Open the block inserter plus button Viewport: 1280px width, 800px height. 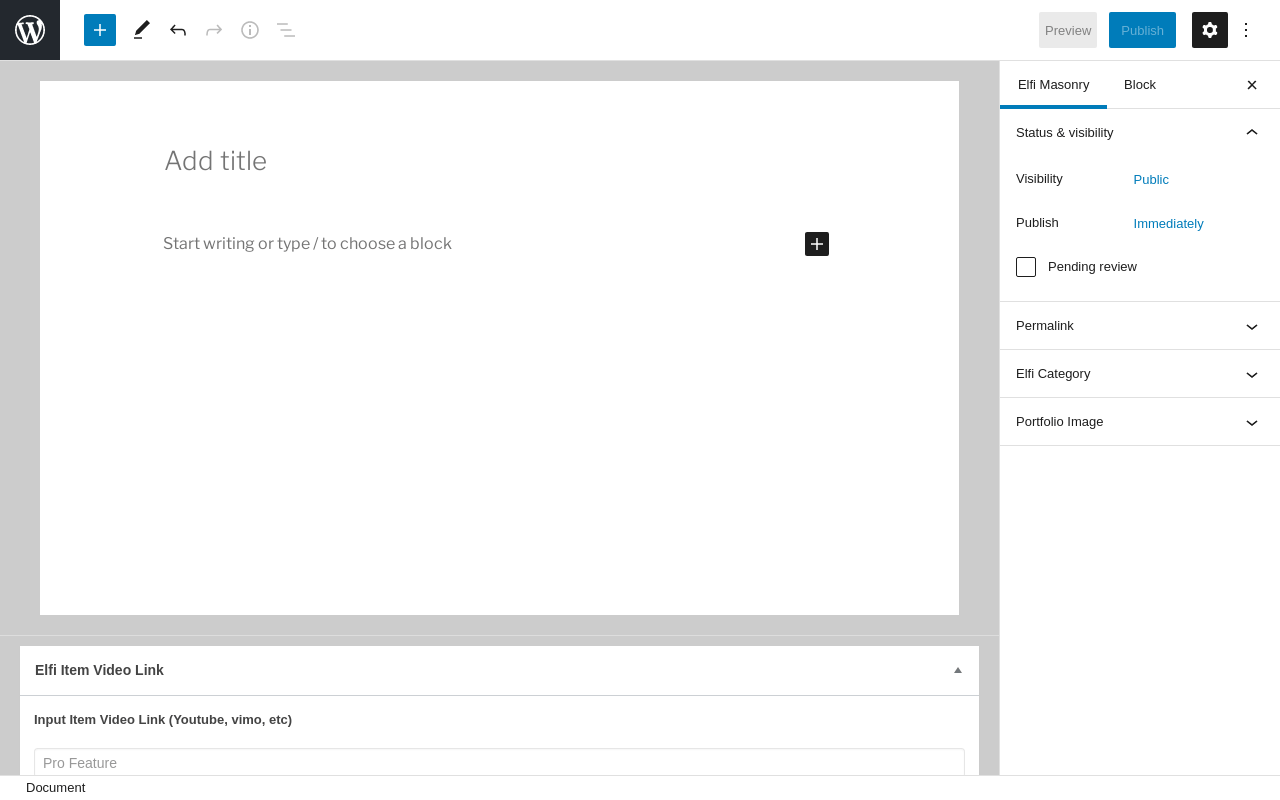100,30
